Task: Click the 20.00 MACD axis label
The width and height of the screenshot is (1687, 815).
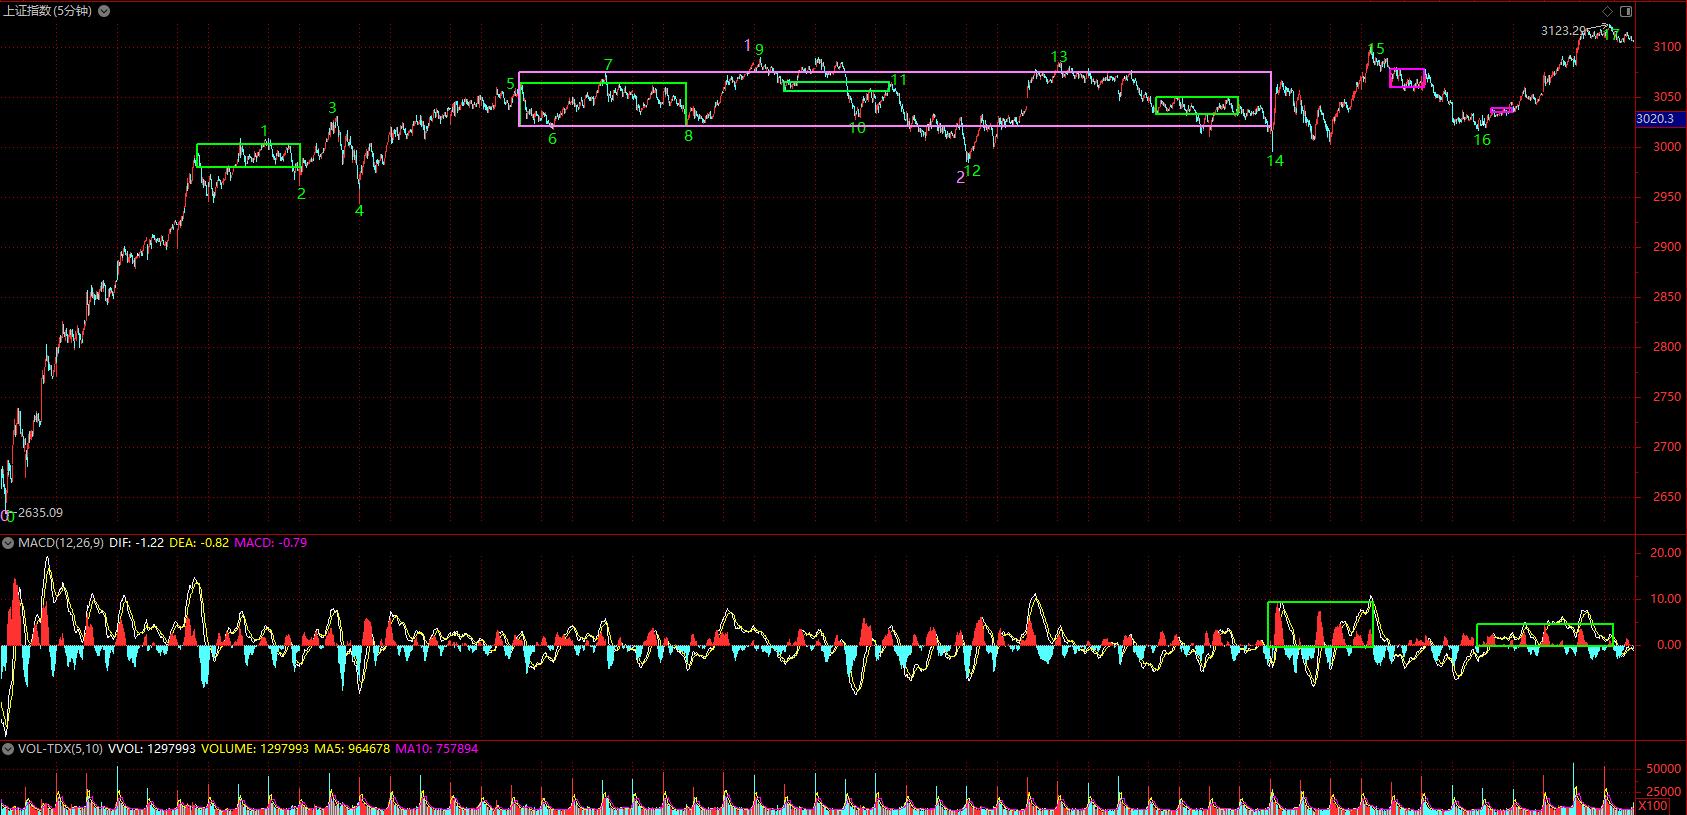Action: point(1665,553)
